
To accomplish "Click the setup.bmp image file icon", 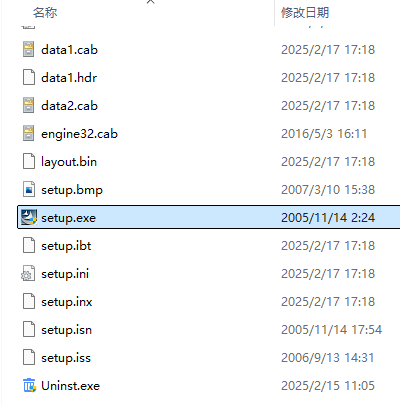I will [29, 190].
